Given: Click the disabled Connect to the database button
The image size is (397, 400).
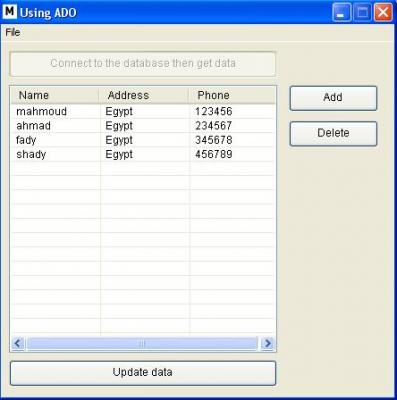Looking at the screenshot, I should point(143,64).
